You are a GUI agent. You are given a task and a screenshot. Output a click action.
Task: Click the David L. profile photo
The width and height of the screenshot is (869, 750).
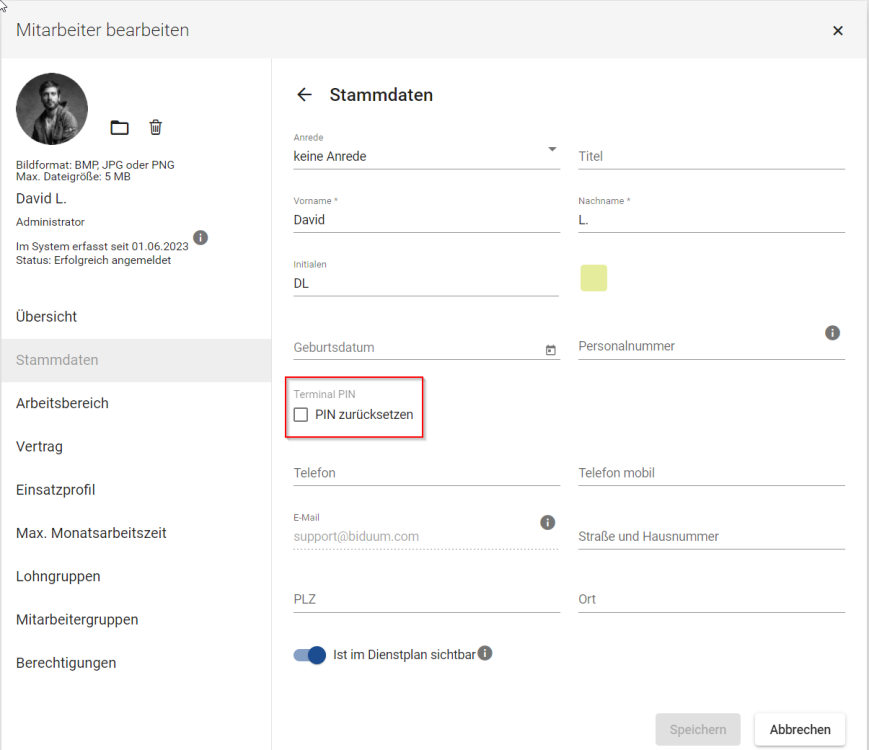coord(52,109)
